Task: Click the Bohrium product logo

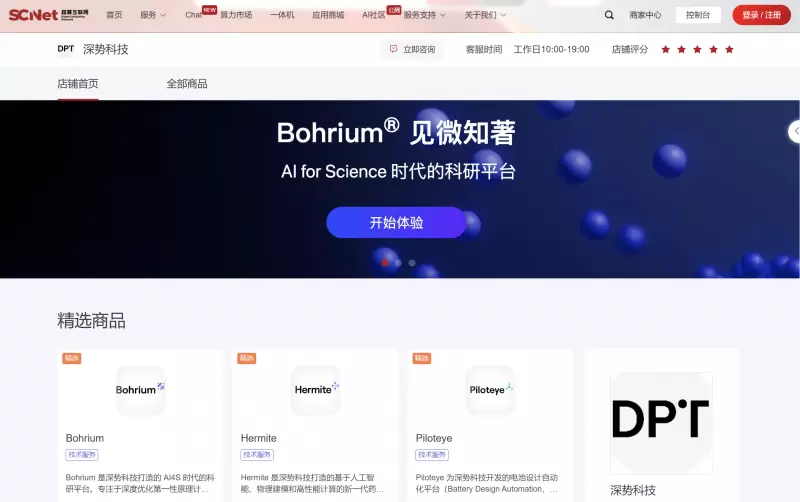Action: click(140, 390)
